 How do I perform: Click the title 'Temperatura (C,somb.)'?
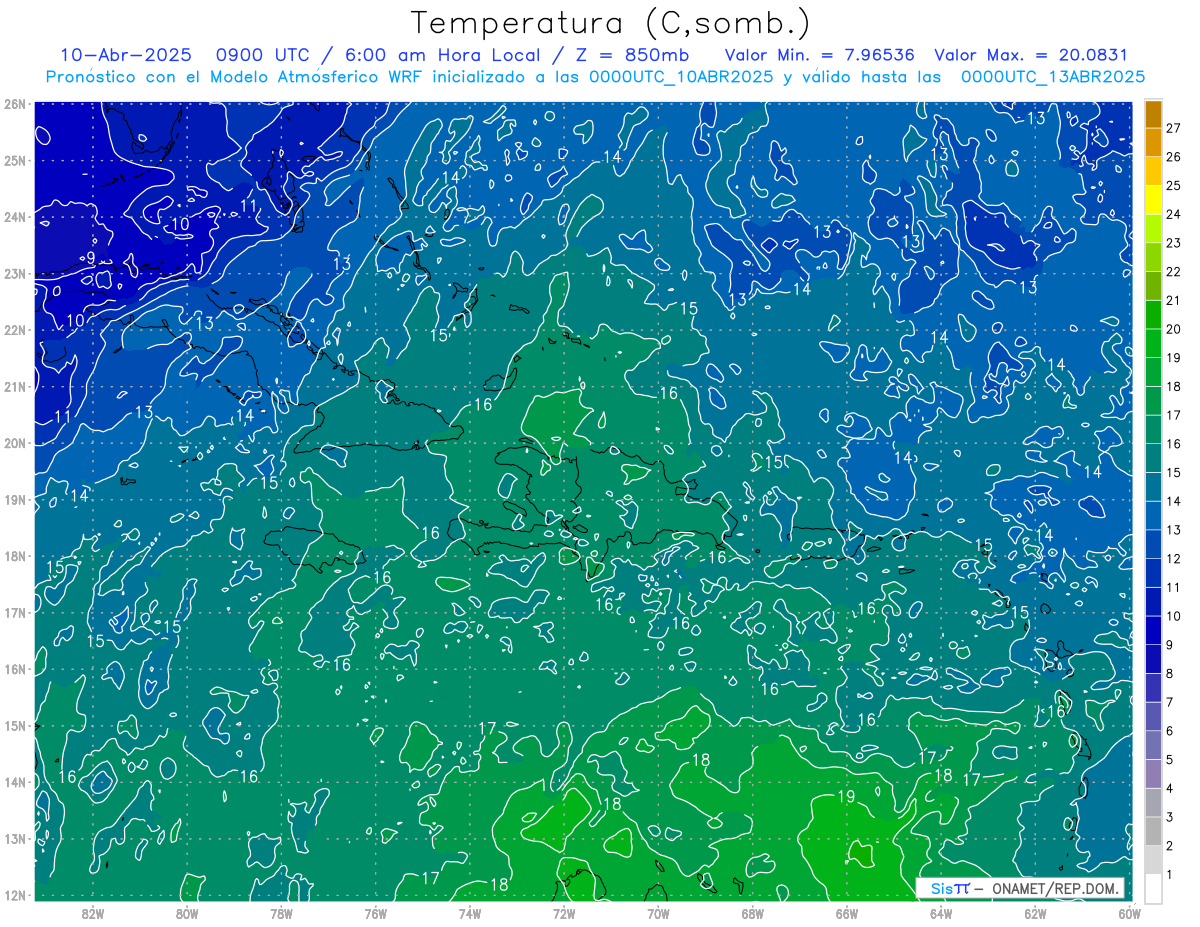click(612, 24)
